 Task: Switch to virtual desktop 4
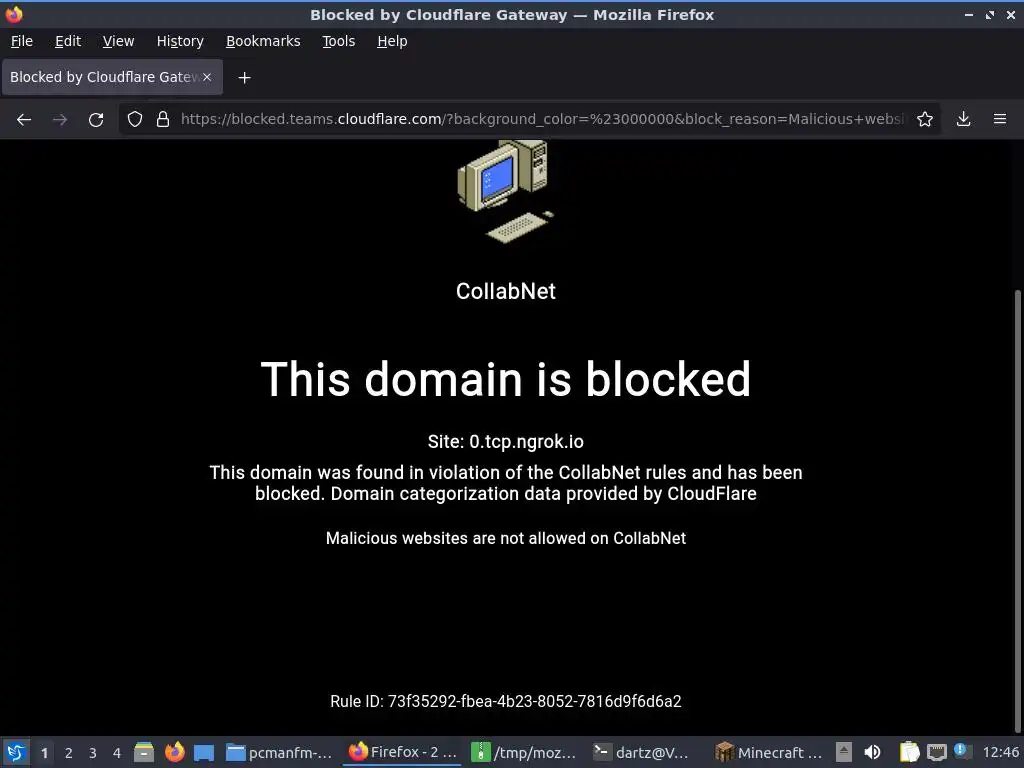(117, 753)
